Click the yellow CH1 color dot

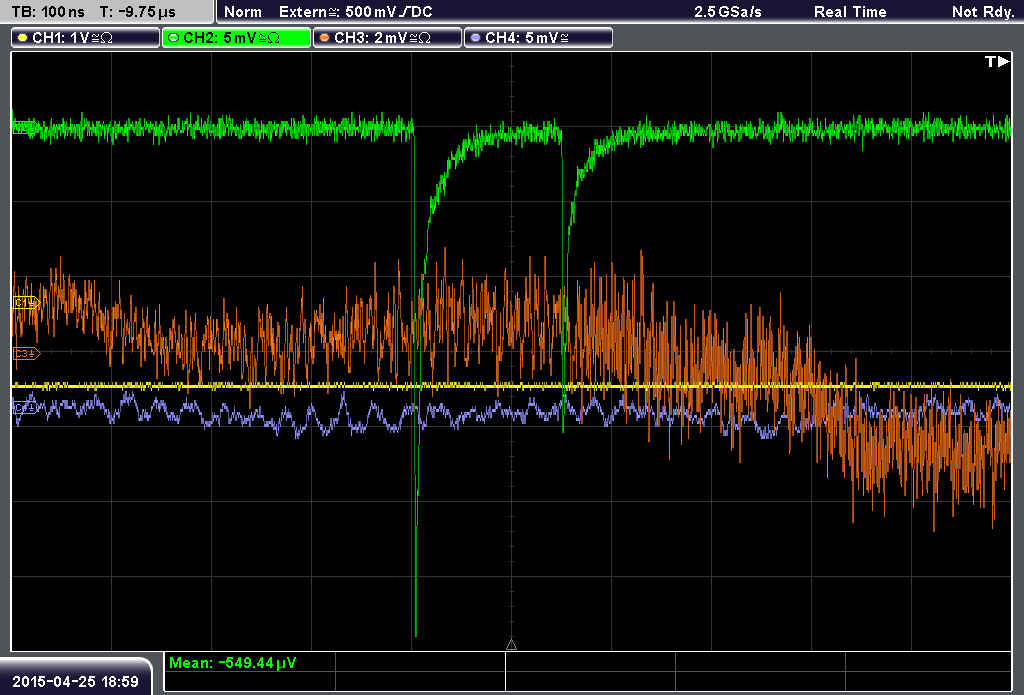[x=23, y=38]
